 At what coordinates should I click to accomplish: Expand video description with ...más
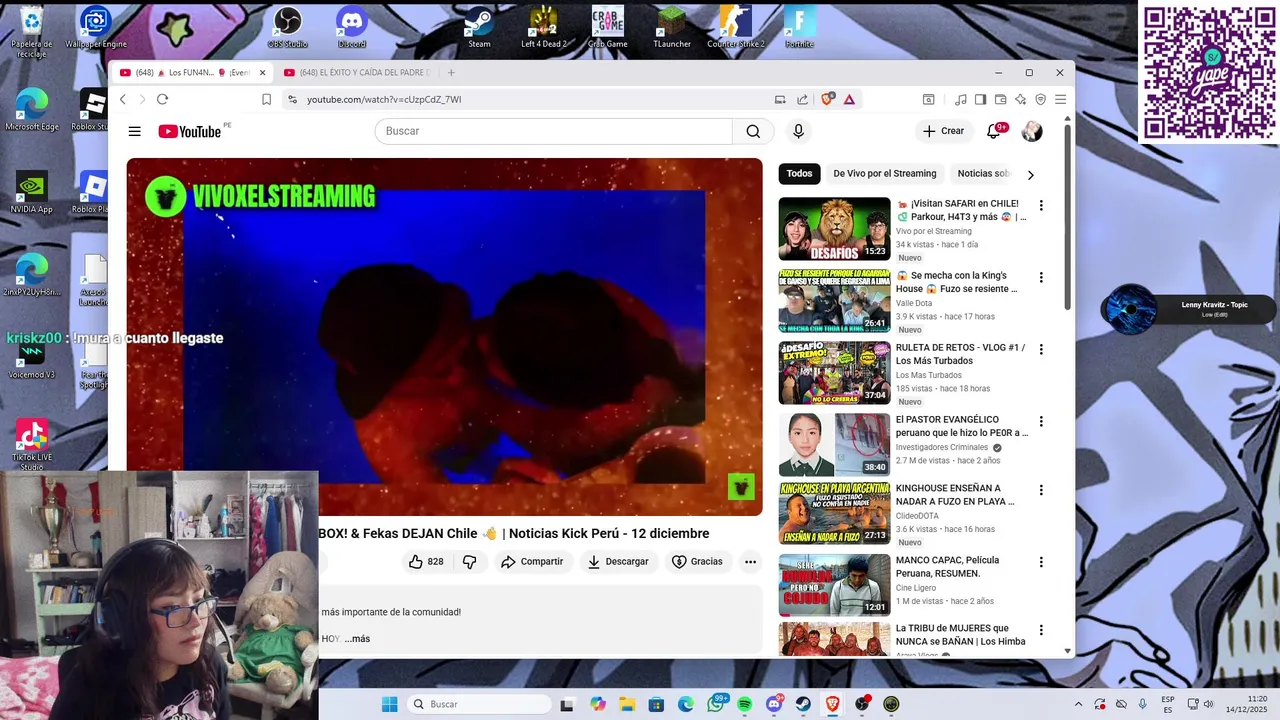tap(357, 639)
